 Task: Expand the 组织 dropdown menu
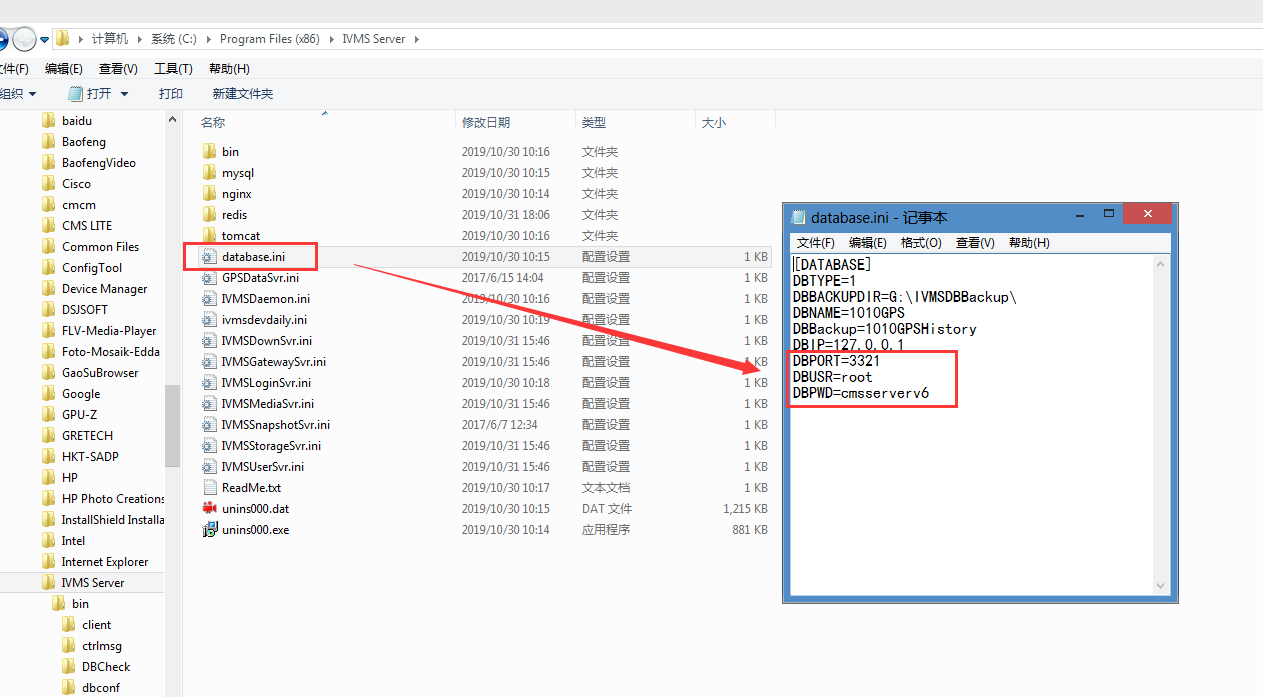pyautogui.click(x=18, y=93)
